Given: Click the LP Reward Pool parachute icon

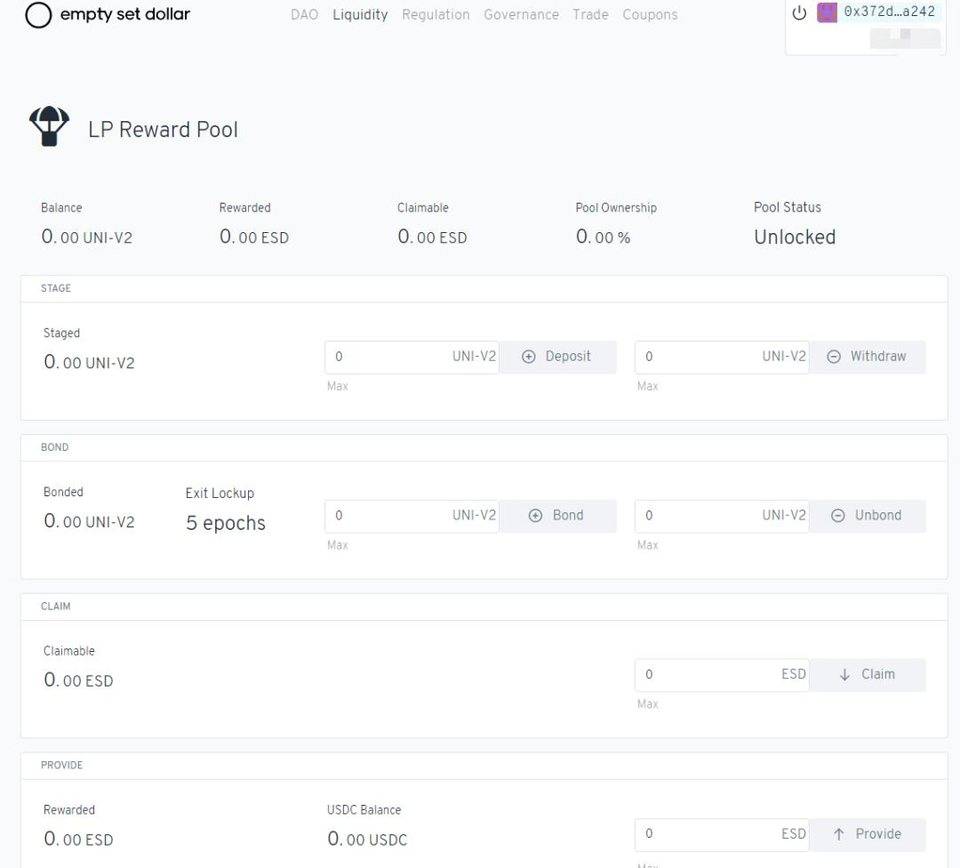Looking at the screenshot, I should click(49, 128).
